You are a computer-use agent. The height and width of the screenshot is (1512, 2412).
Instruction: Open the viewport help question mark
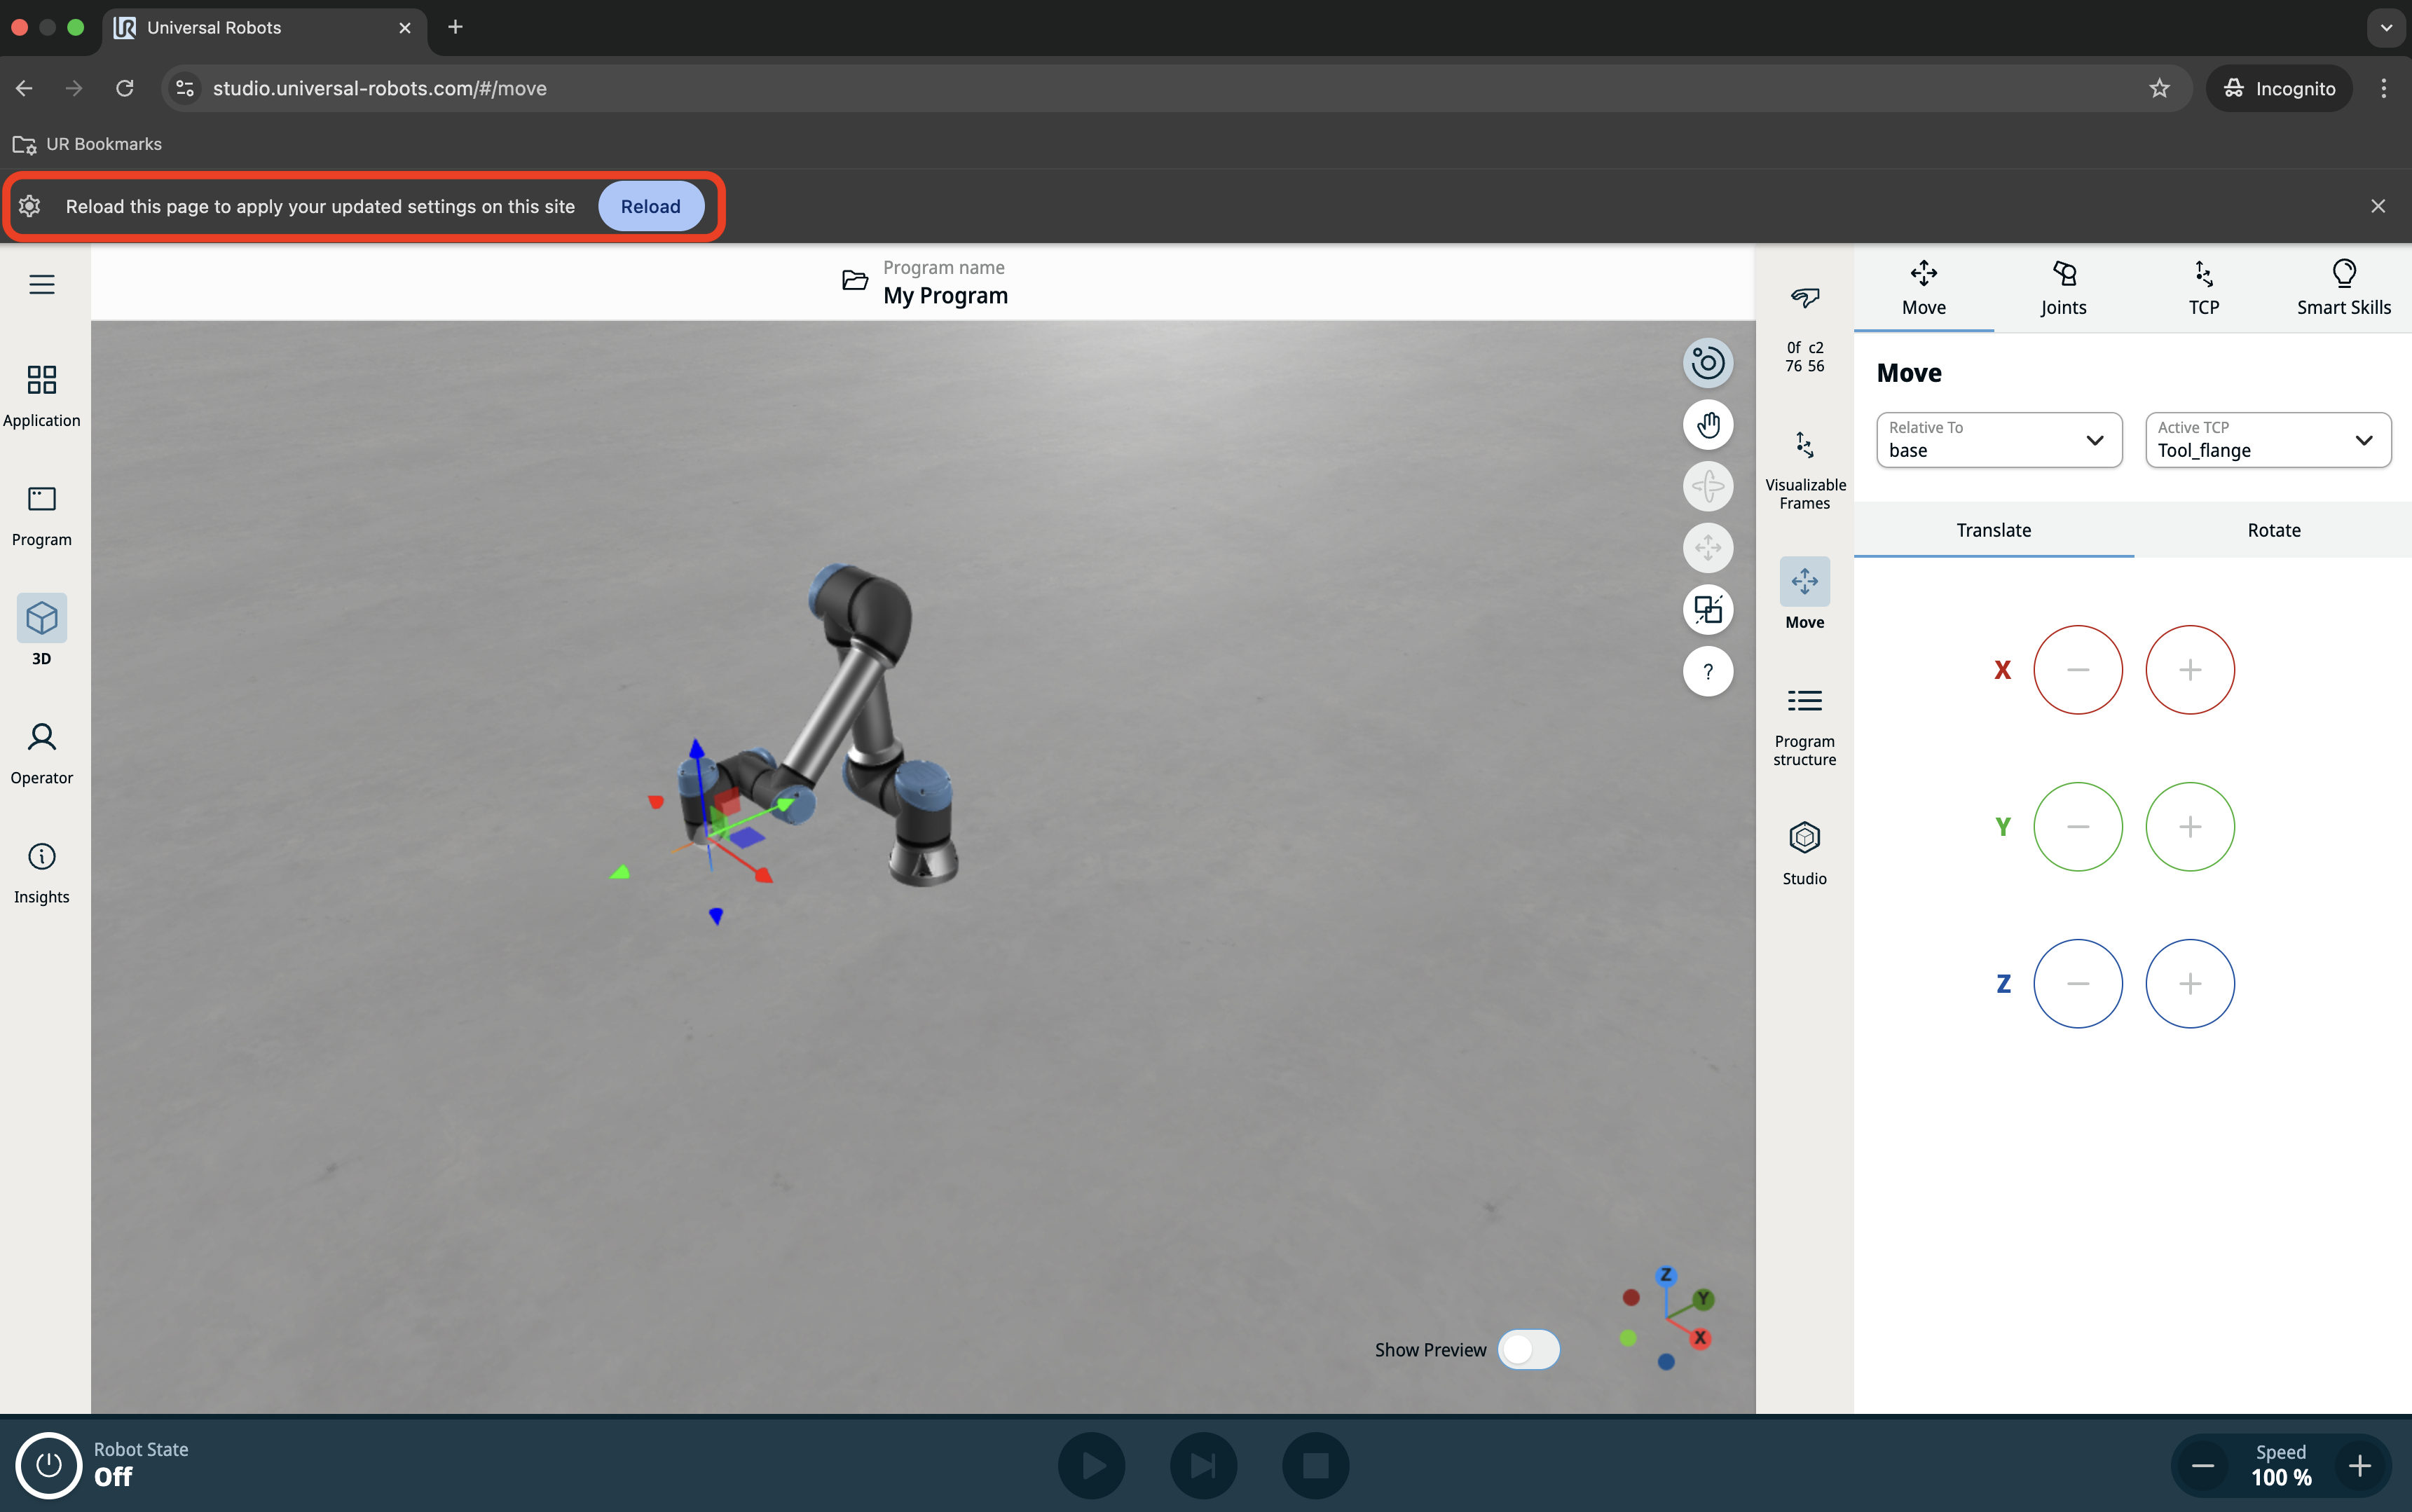(x=1707, y=671)
